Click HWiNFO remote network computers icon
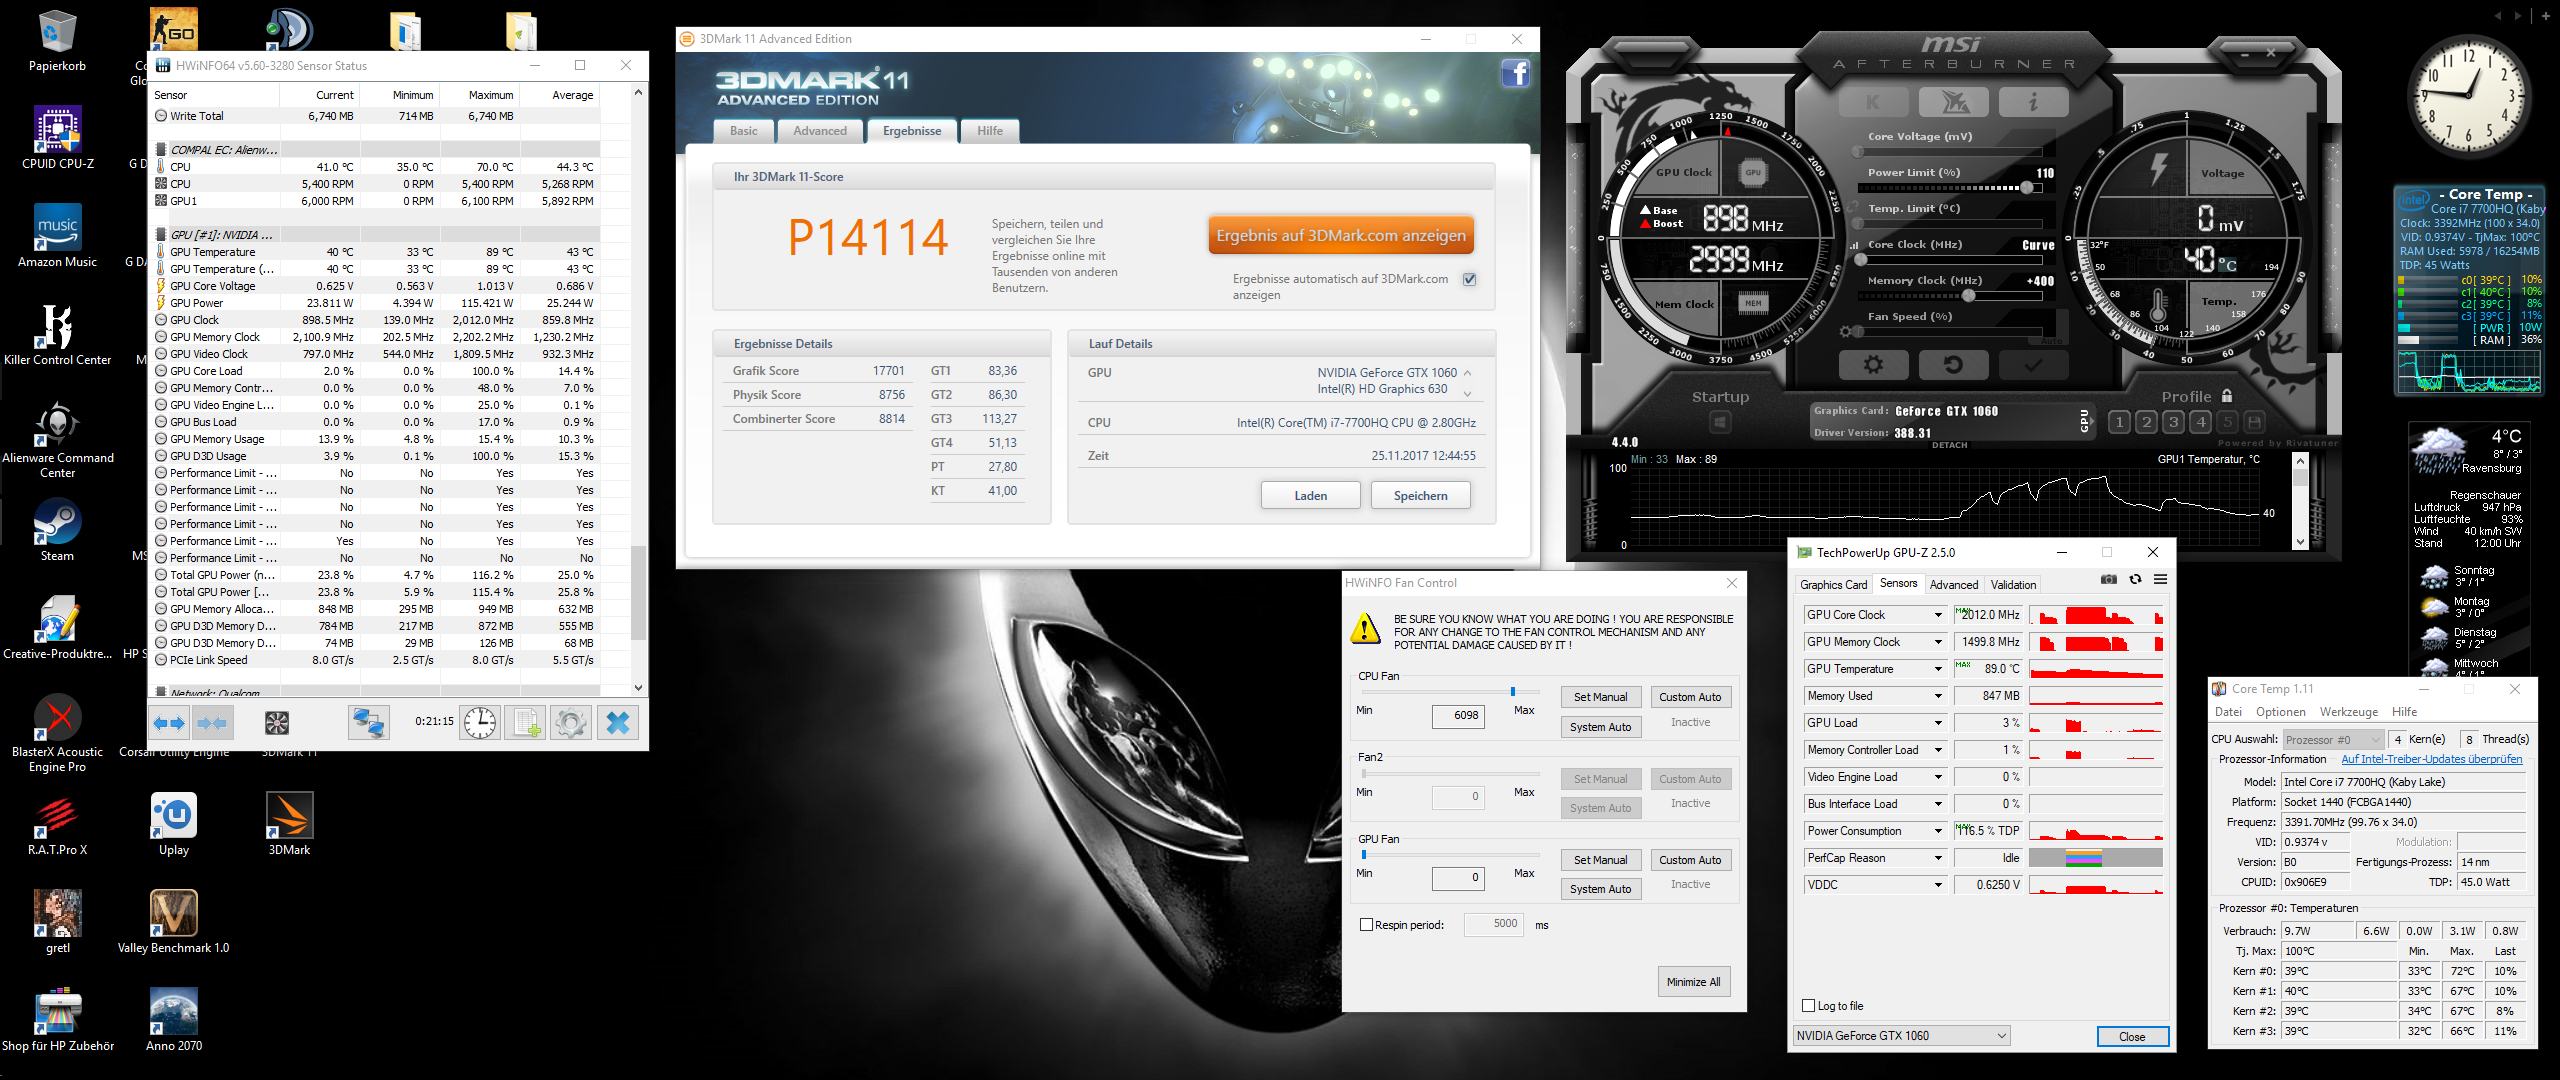The image size is (2560, 1080). click(368, 723)
